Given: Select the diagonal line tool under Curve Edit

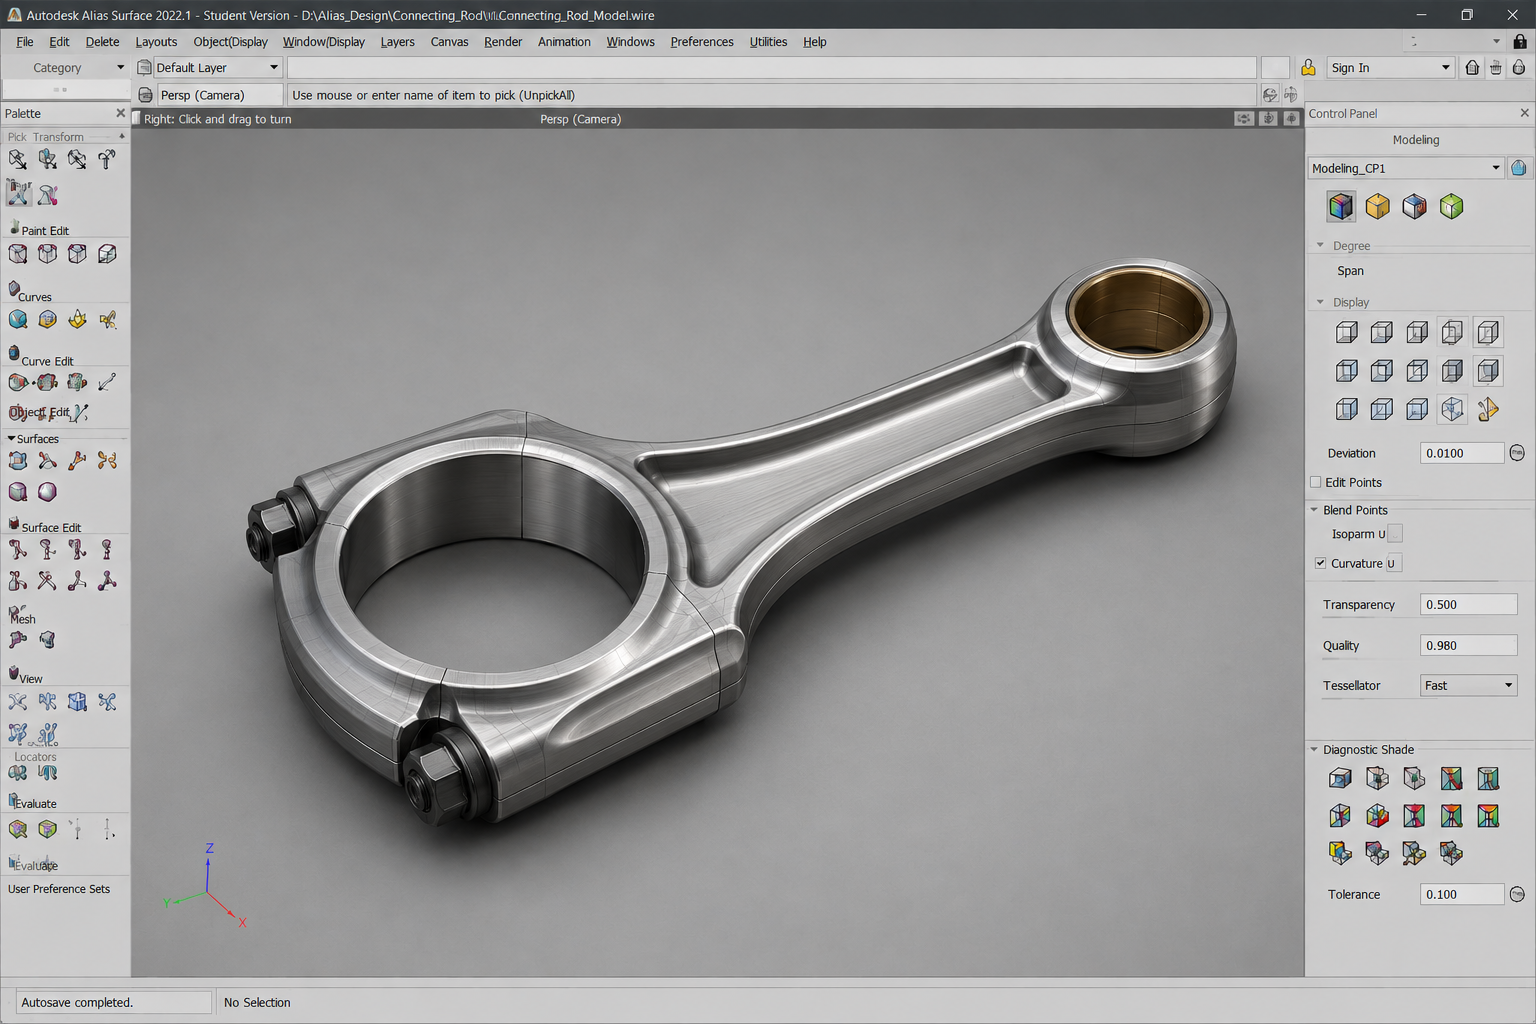Looking at the screenshot, I should coord(107,382).
